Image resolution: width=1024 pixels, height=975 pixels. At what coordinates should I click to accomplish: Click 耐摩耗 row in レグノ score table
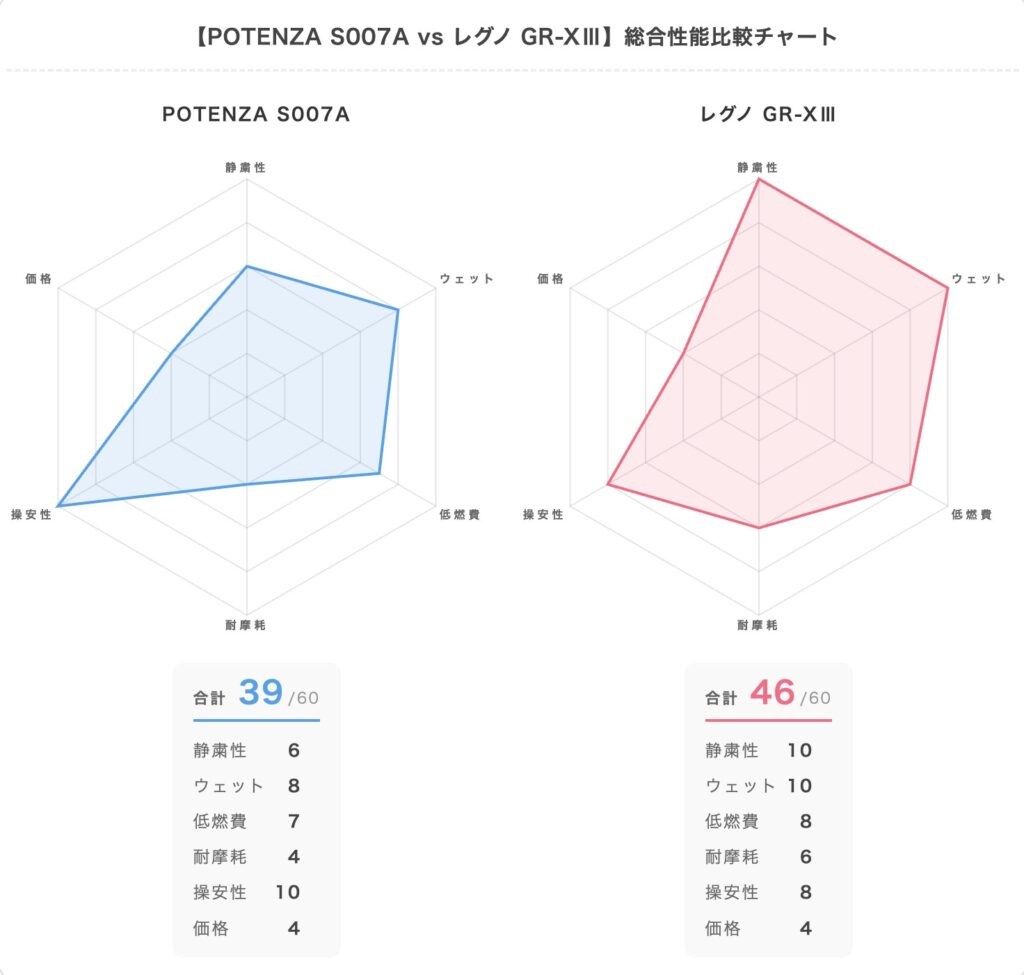[x=759, y=857]
